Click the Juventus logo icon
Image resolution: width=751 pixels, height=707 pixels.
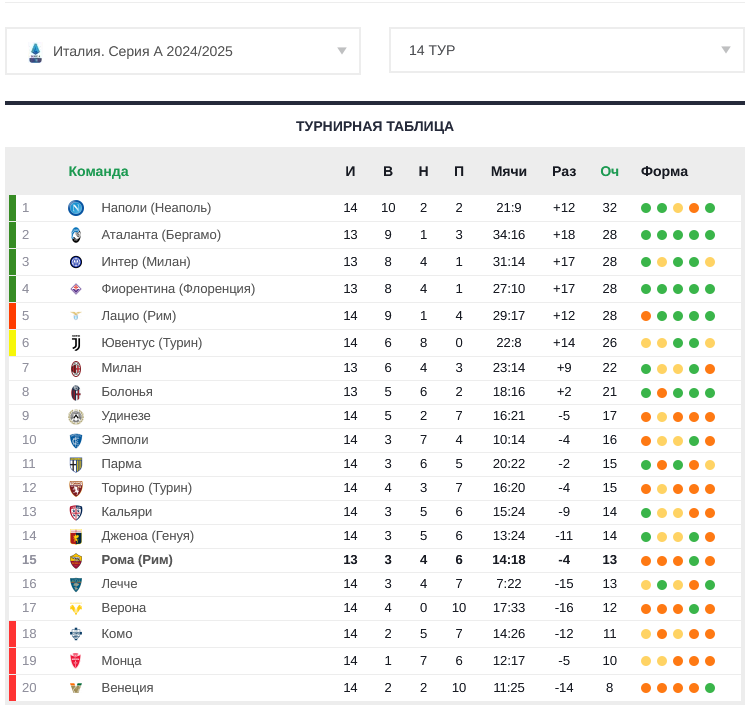[x=76, y=343]
